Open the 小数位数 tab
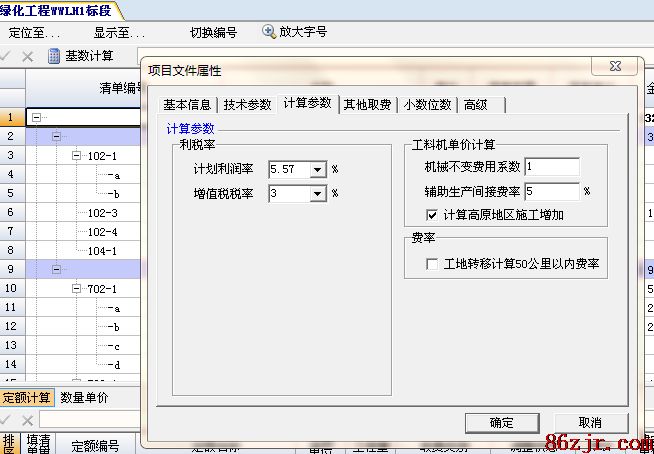 (427, 104)
